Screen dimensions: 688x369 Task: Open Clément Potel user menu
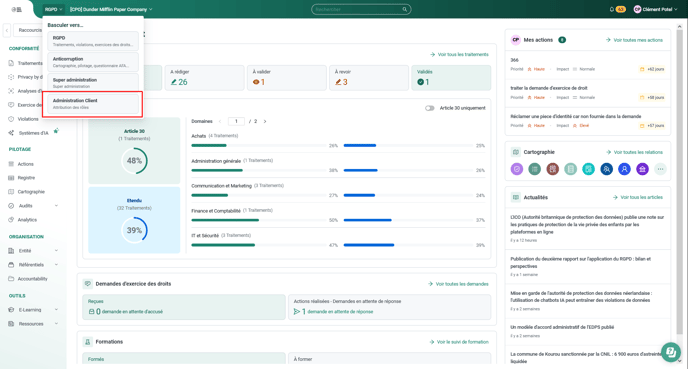coord(656,9)
